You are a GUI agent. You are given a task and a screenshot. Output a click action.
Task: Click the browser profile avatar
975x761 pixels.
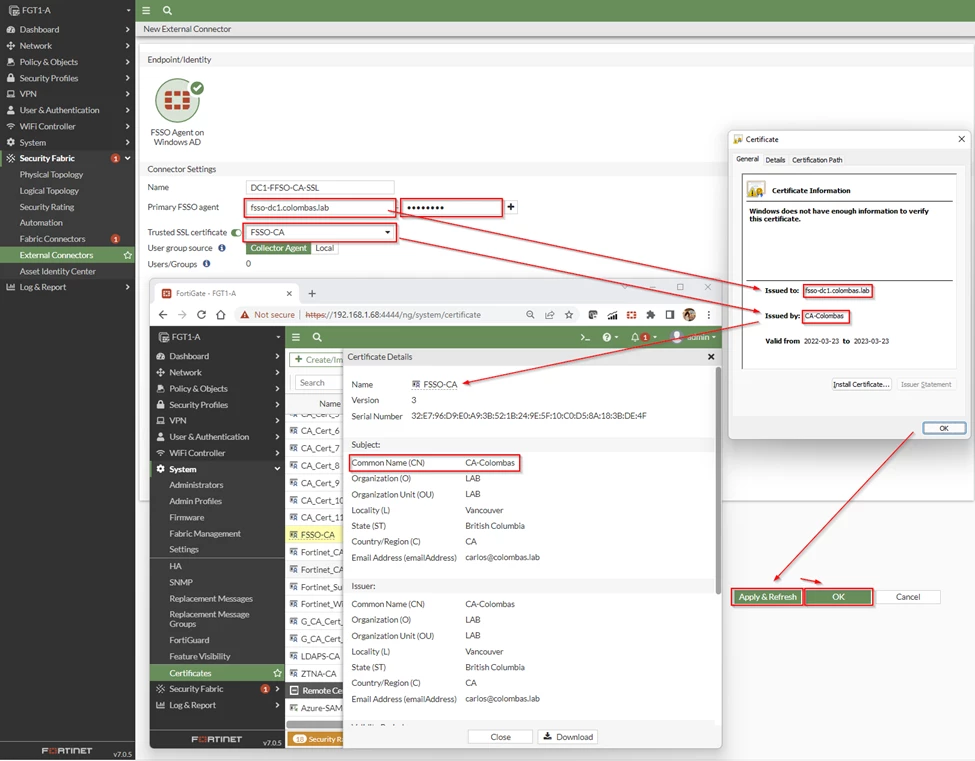coord(689,315)
